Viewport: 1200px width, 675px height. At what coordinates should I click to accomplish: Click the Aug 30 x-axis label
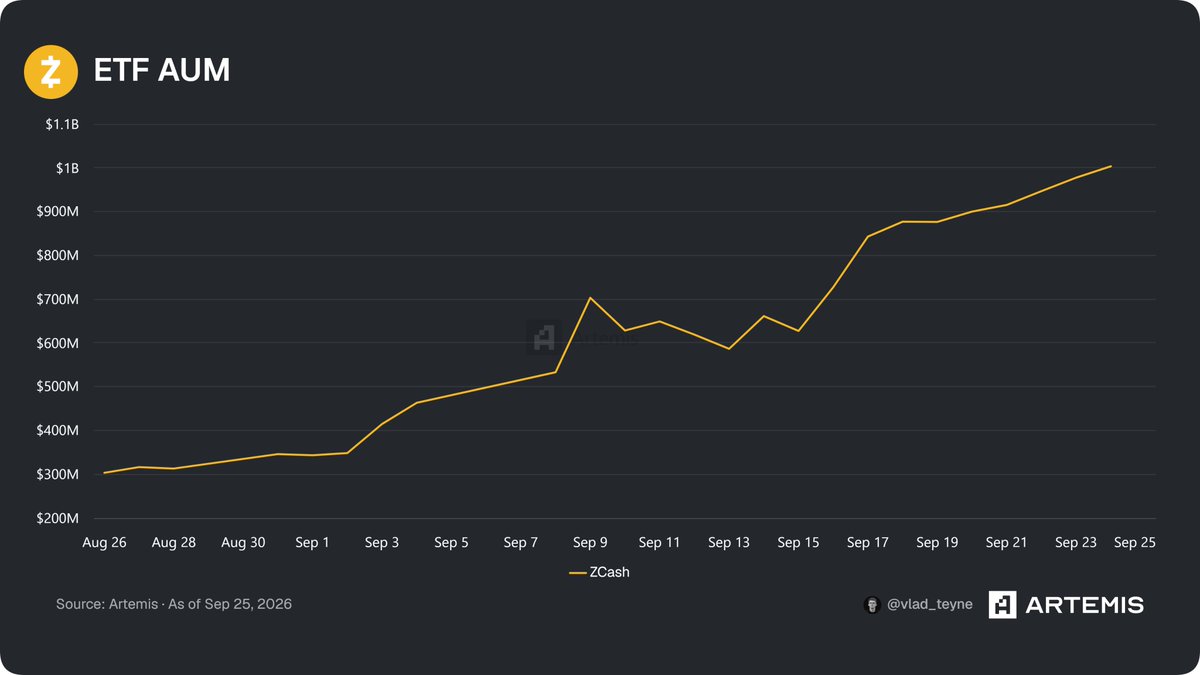[243, 543]
